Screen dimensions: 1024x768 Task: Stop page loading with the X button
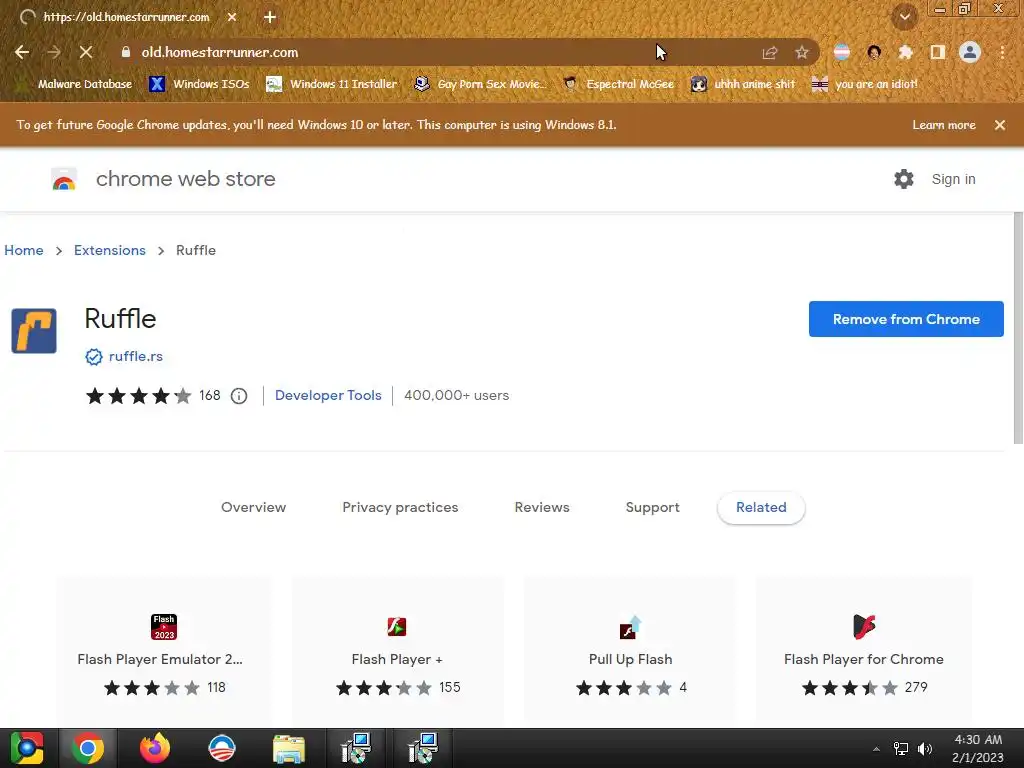pos(86,52)
